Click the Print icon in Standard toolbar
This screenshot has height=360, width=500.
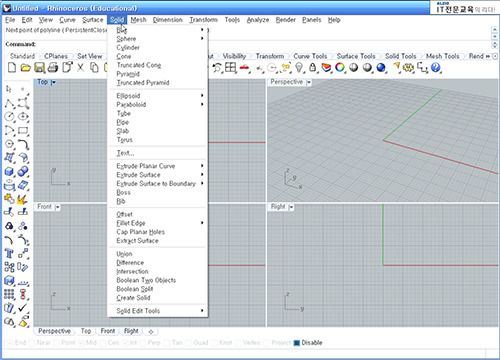click(53, 68)
